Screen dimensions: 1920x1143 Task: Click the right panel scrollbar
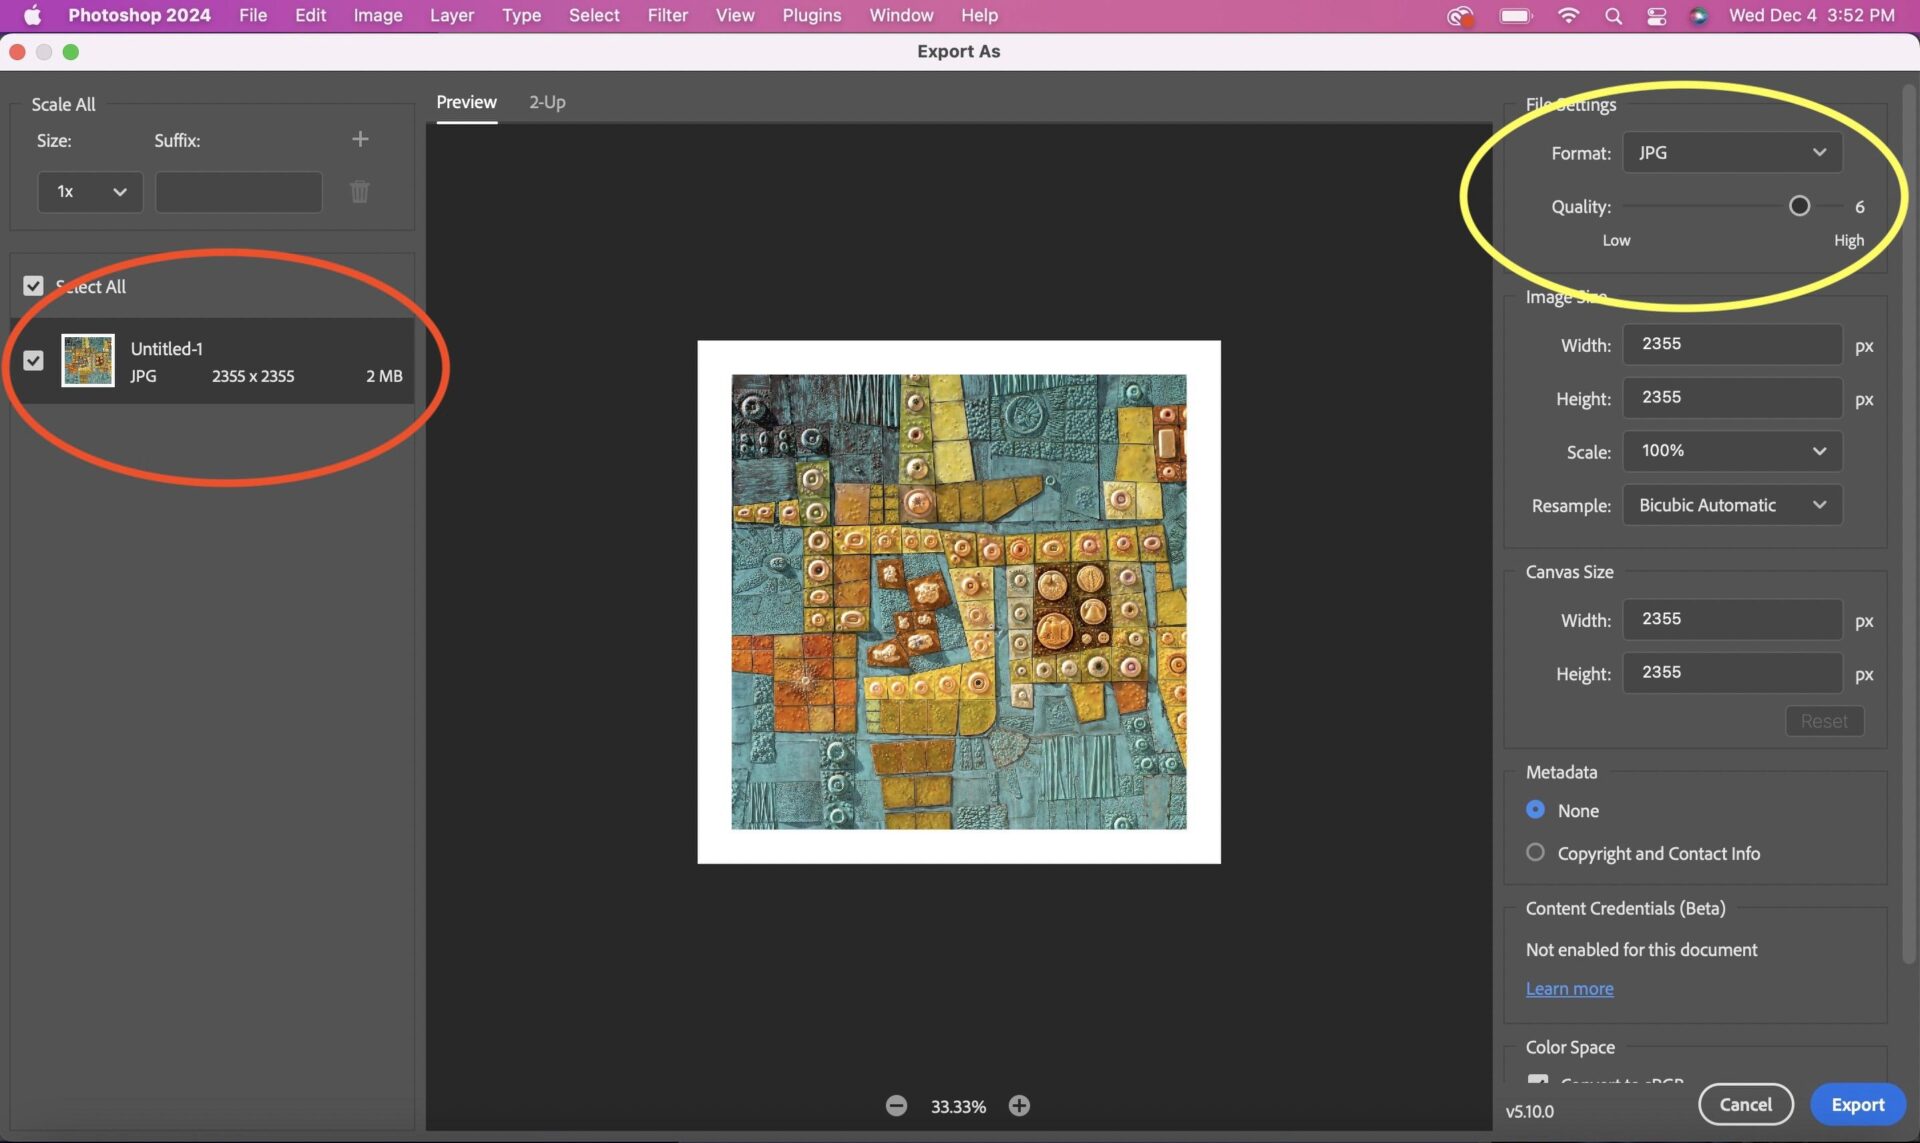coord(1909,525)
